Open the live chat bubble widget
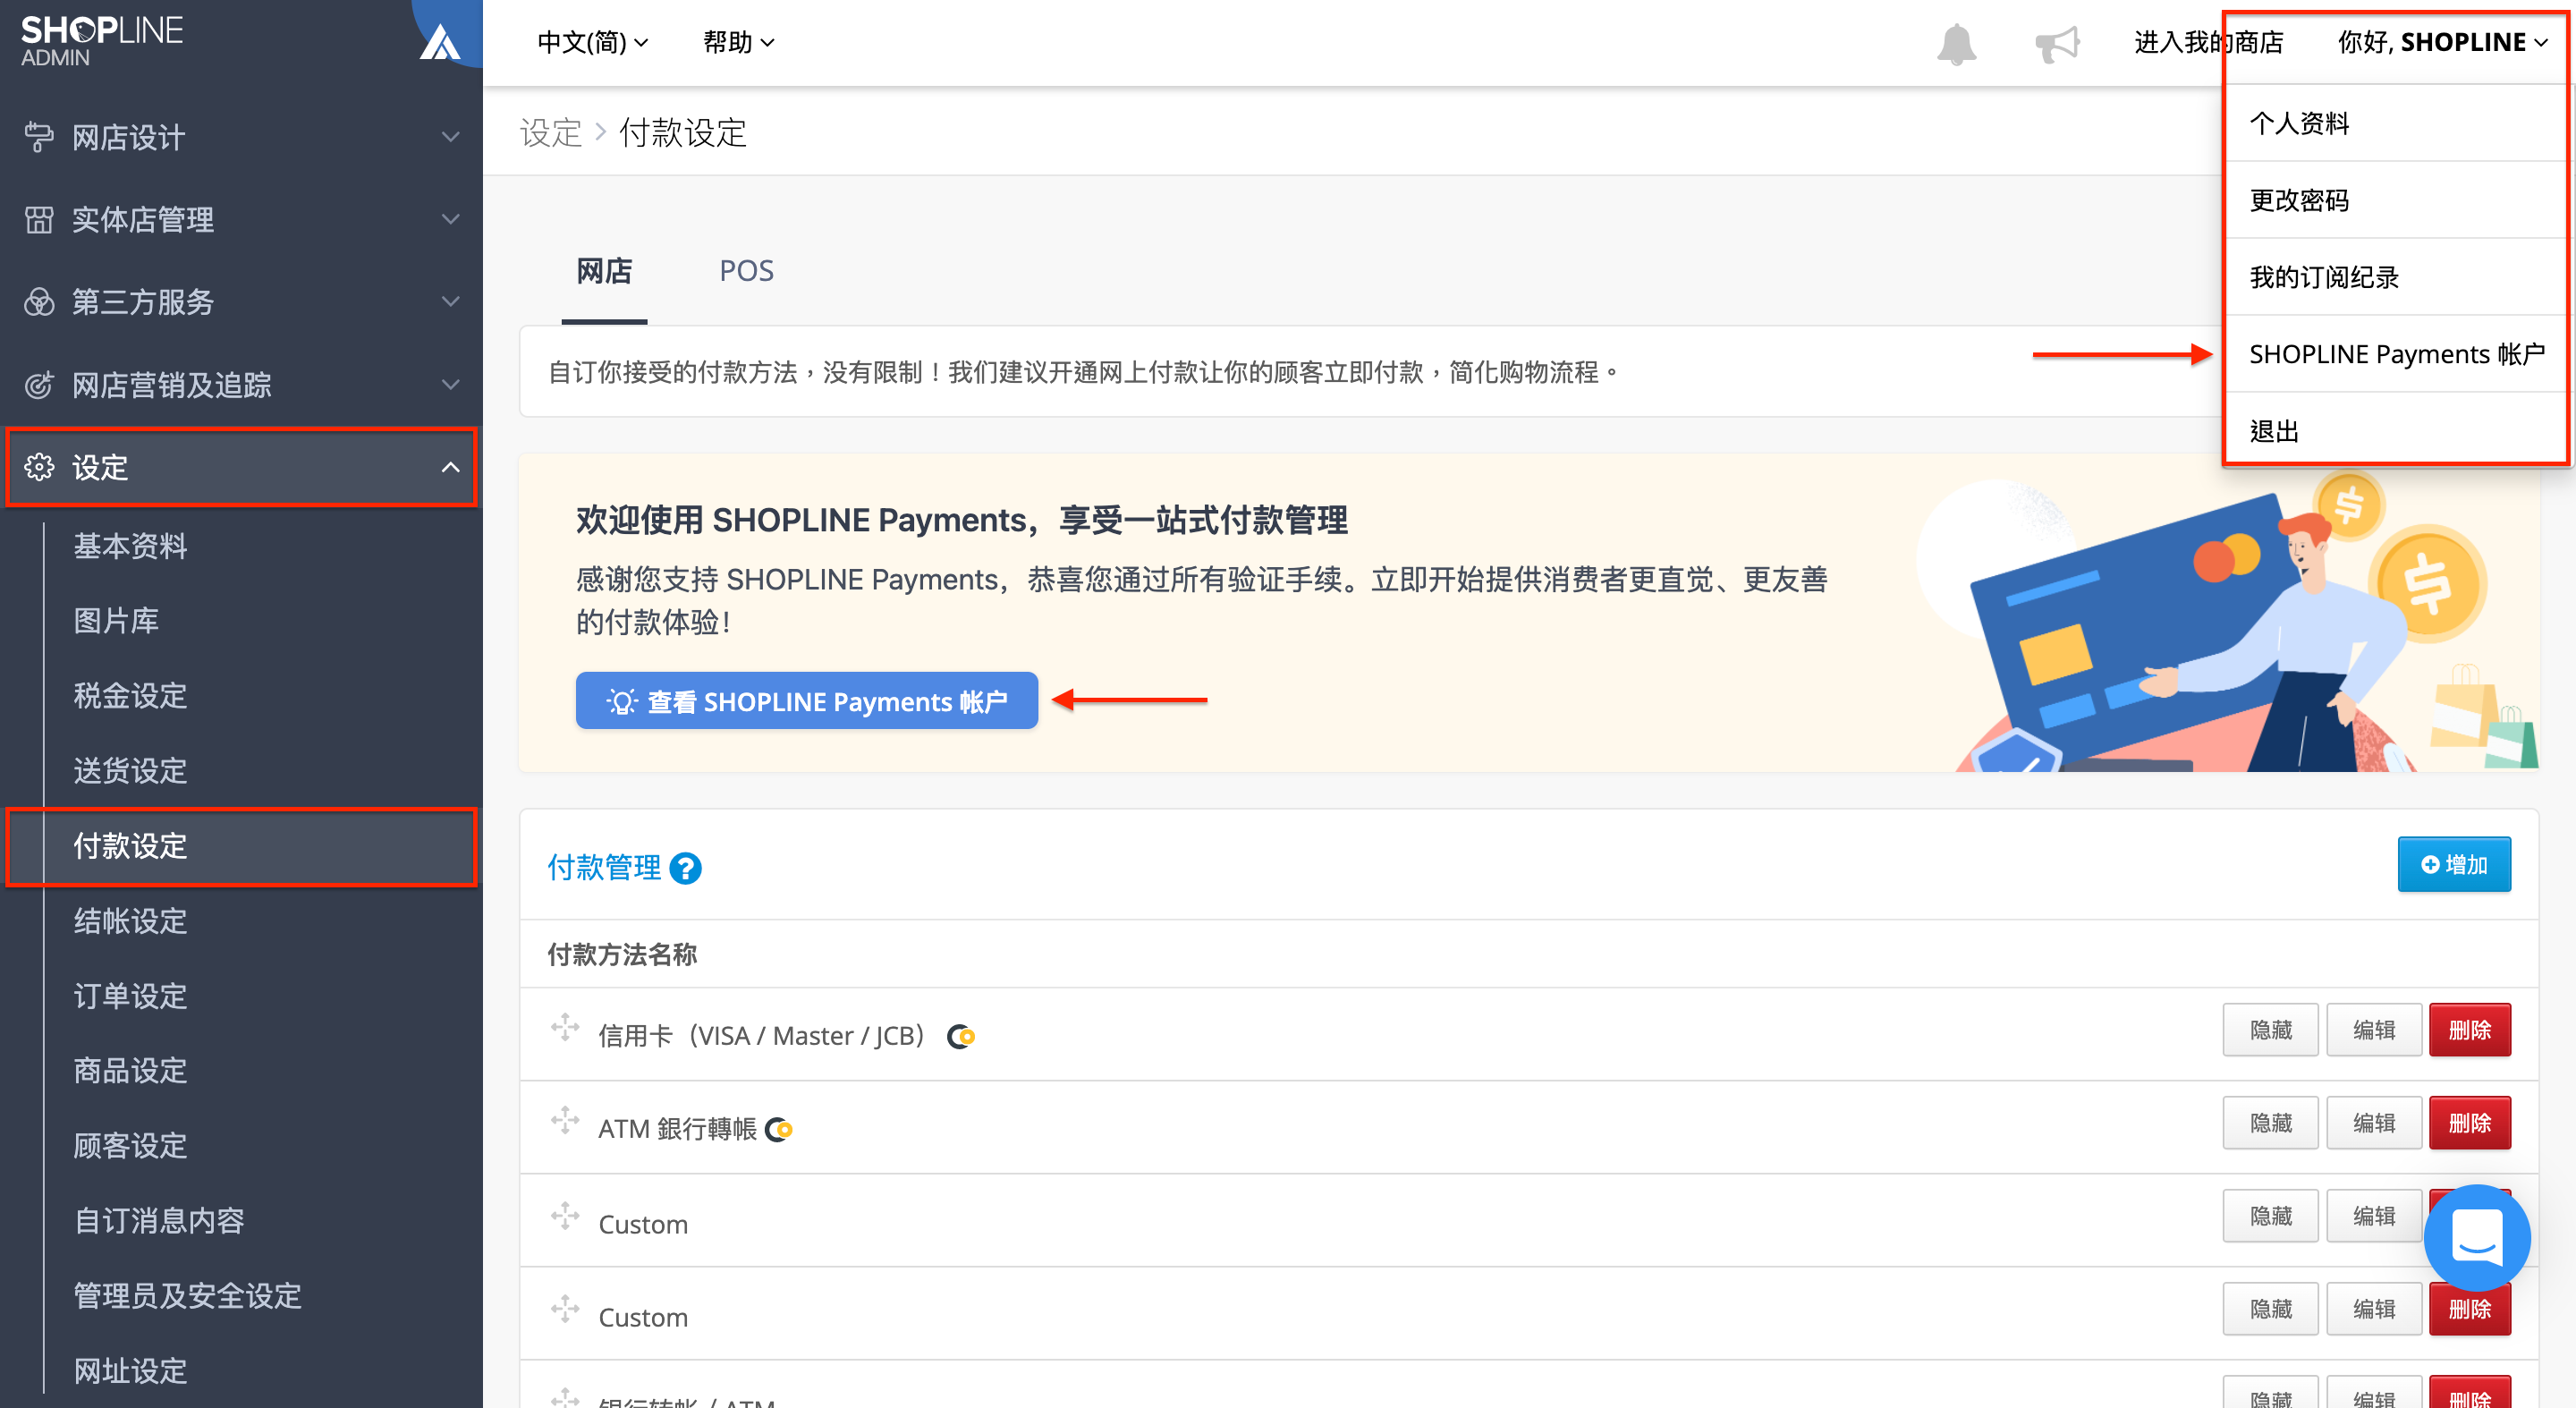The width and height of the screenshot is (2576, 1408). 2476,1238
